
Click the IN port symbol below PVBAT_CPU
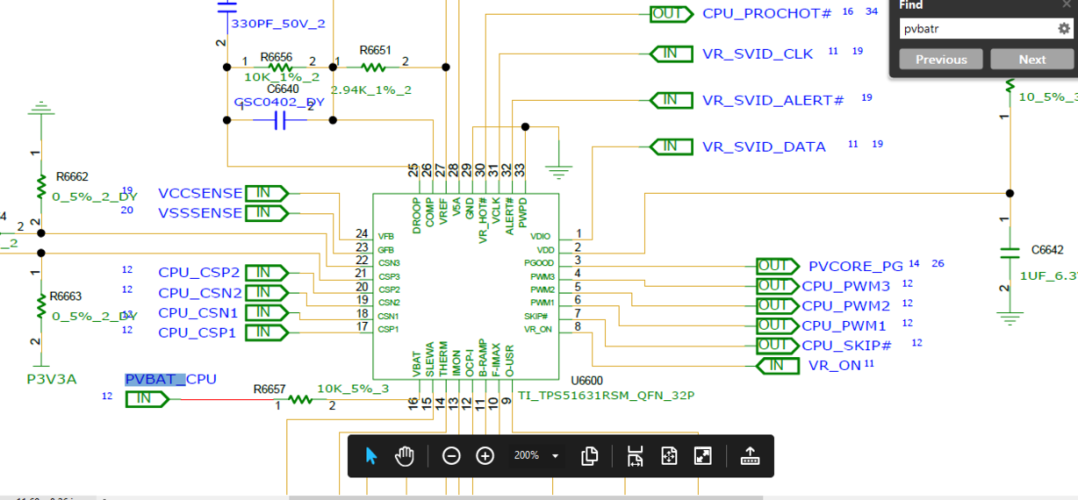(147, 399)
